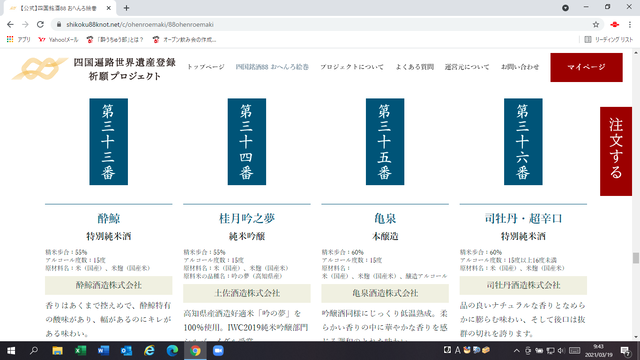Viewport: 640px width, 360px height.
Task: Open the Windows Start menu
Action: click(x=11, y=351)
